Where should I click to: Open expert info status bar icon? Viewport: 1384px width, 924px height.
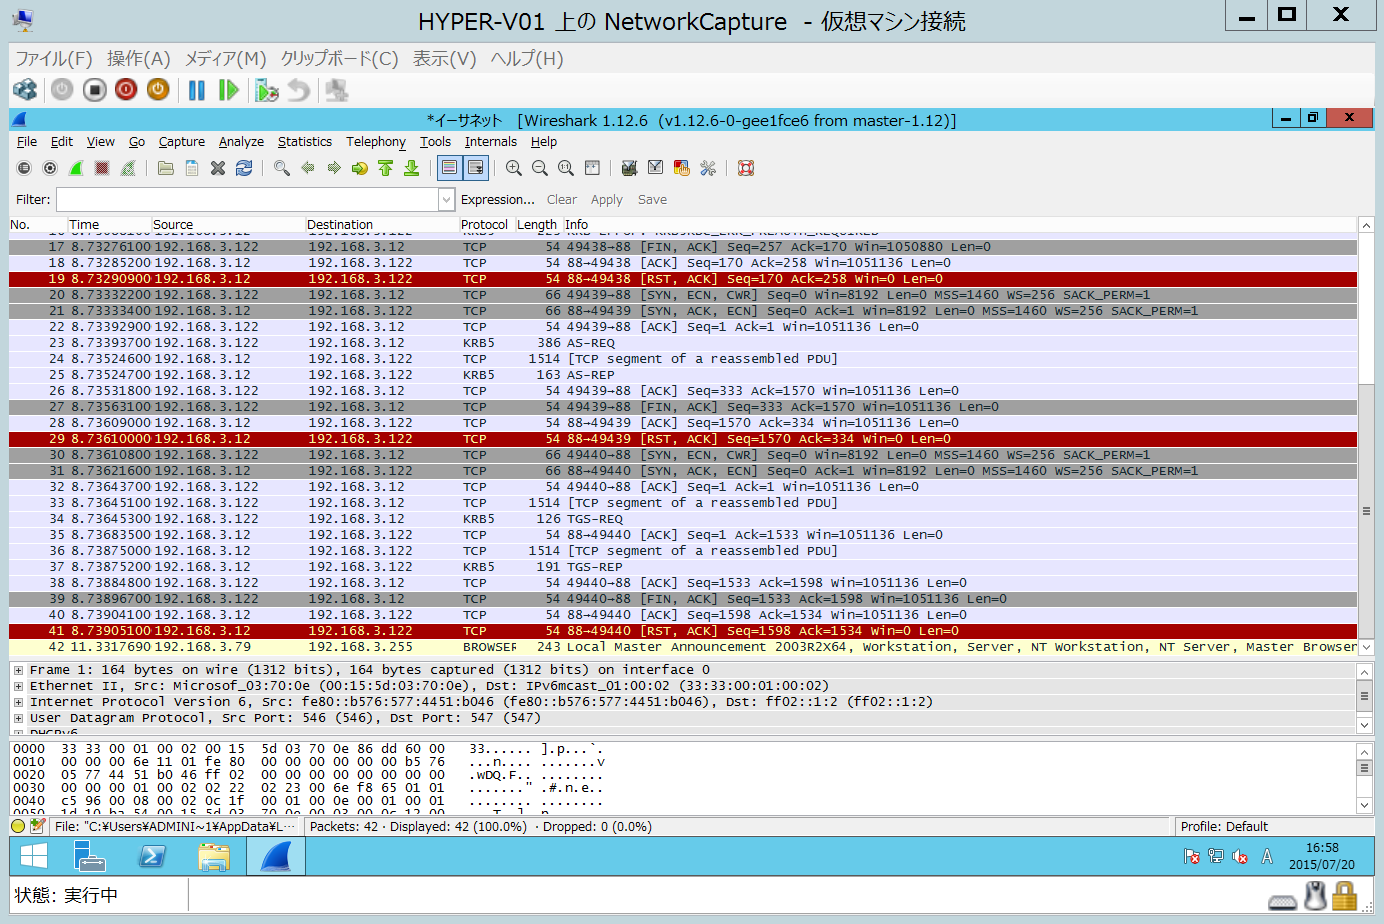coord(18,827)
